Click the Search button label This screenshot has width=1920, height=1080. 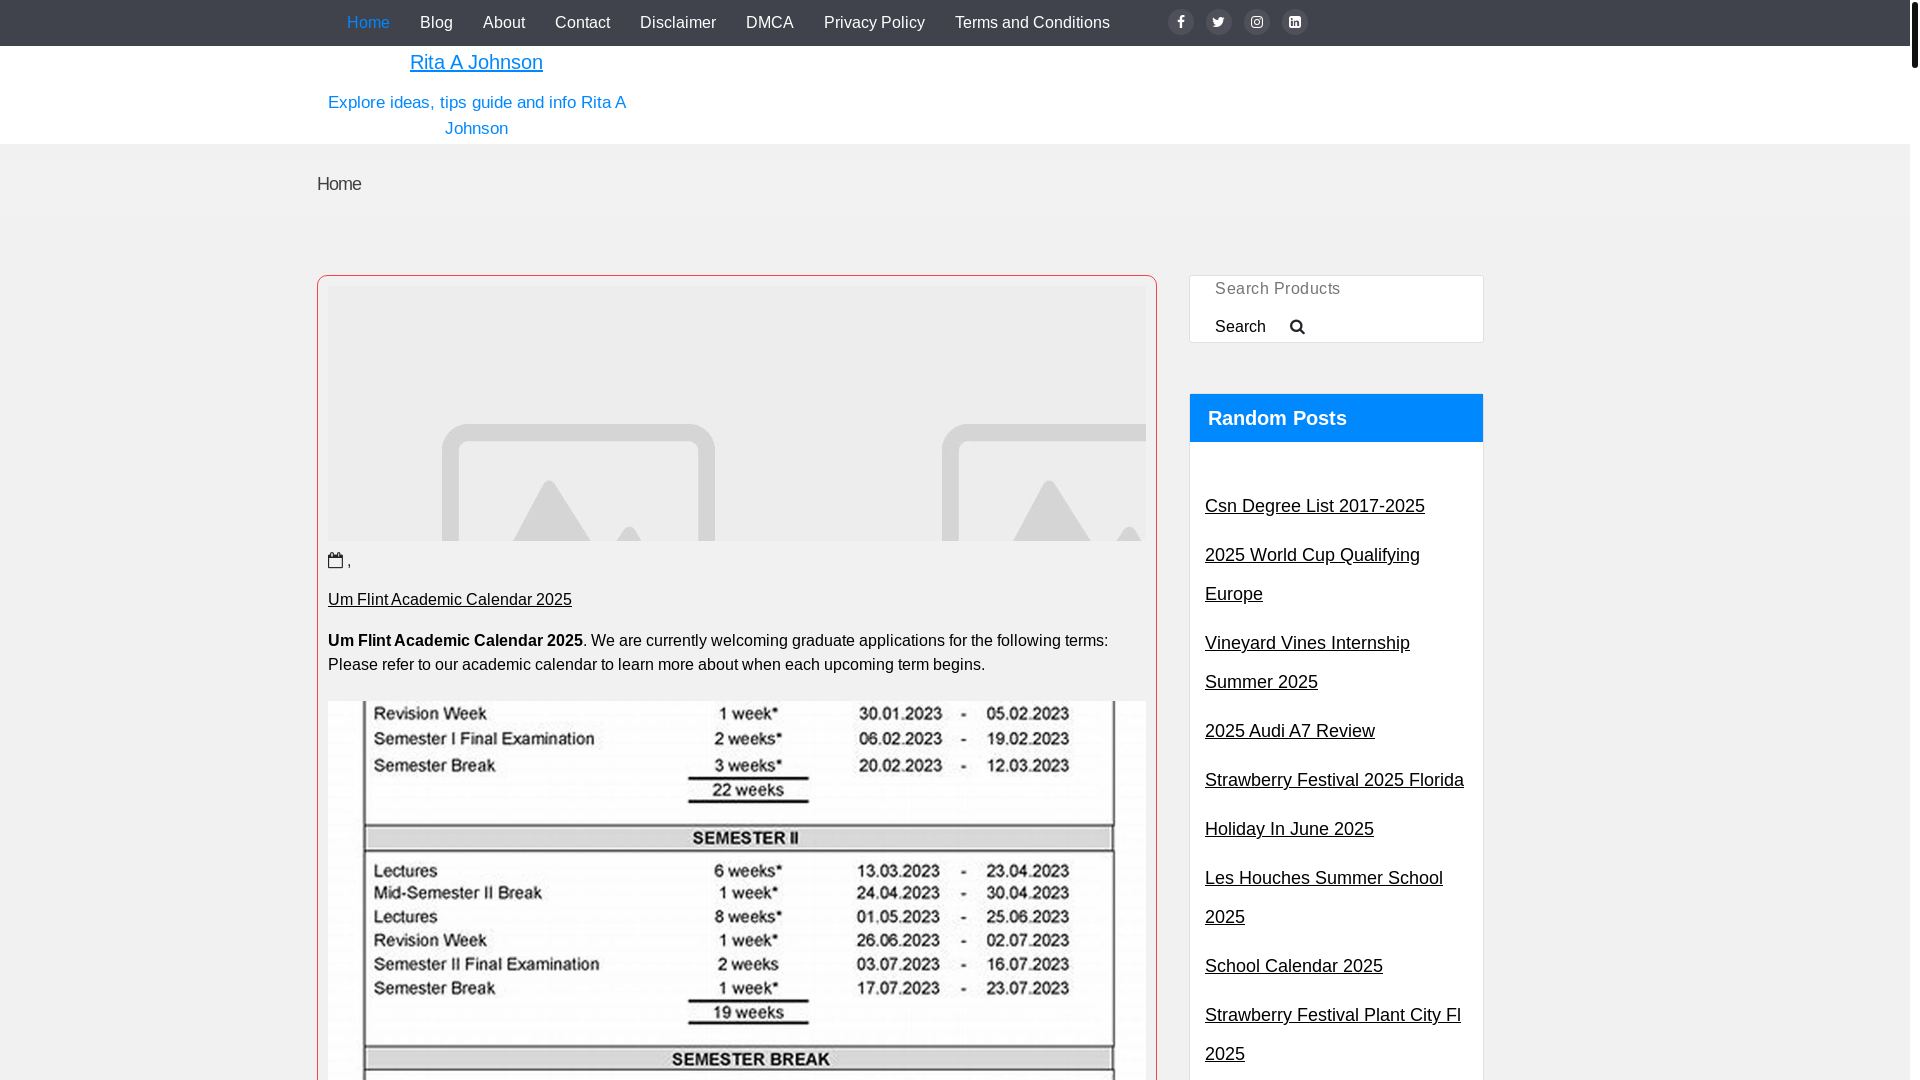[1240, 327]
